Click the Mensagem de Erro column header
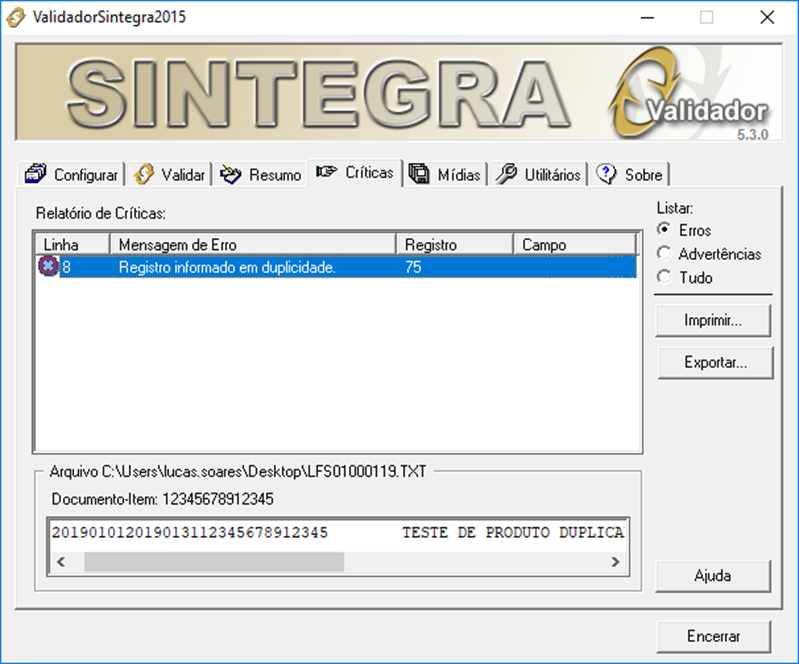The width and height of the screenshot is (799, 664). pos(253,245)
